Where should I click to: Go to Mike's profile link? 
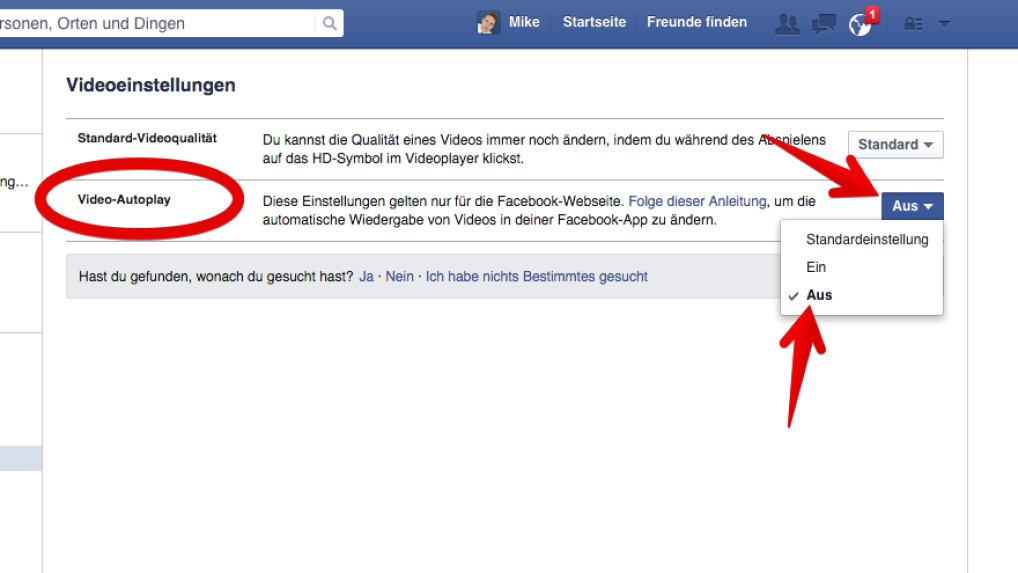click(524, 22)
